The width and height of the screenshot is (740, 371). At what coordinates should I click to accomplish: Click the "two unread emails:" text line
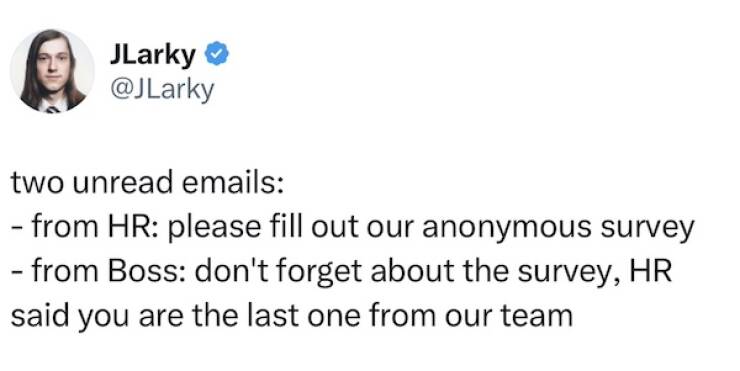(147, 183)
